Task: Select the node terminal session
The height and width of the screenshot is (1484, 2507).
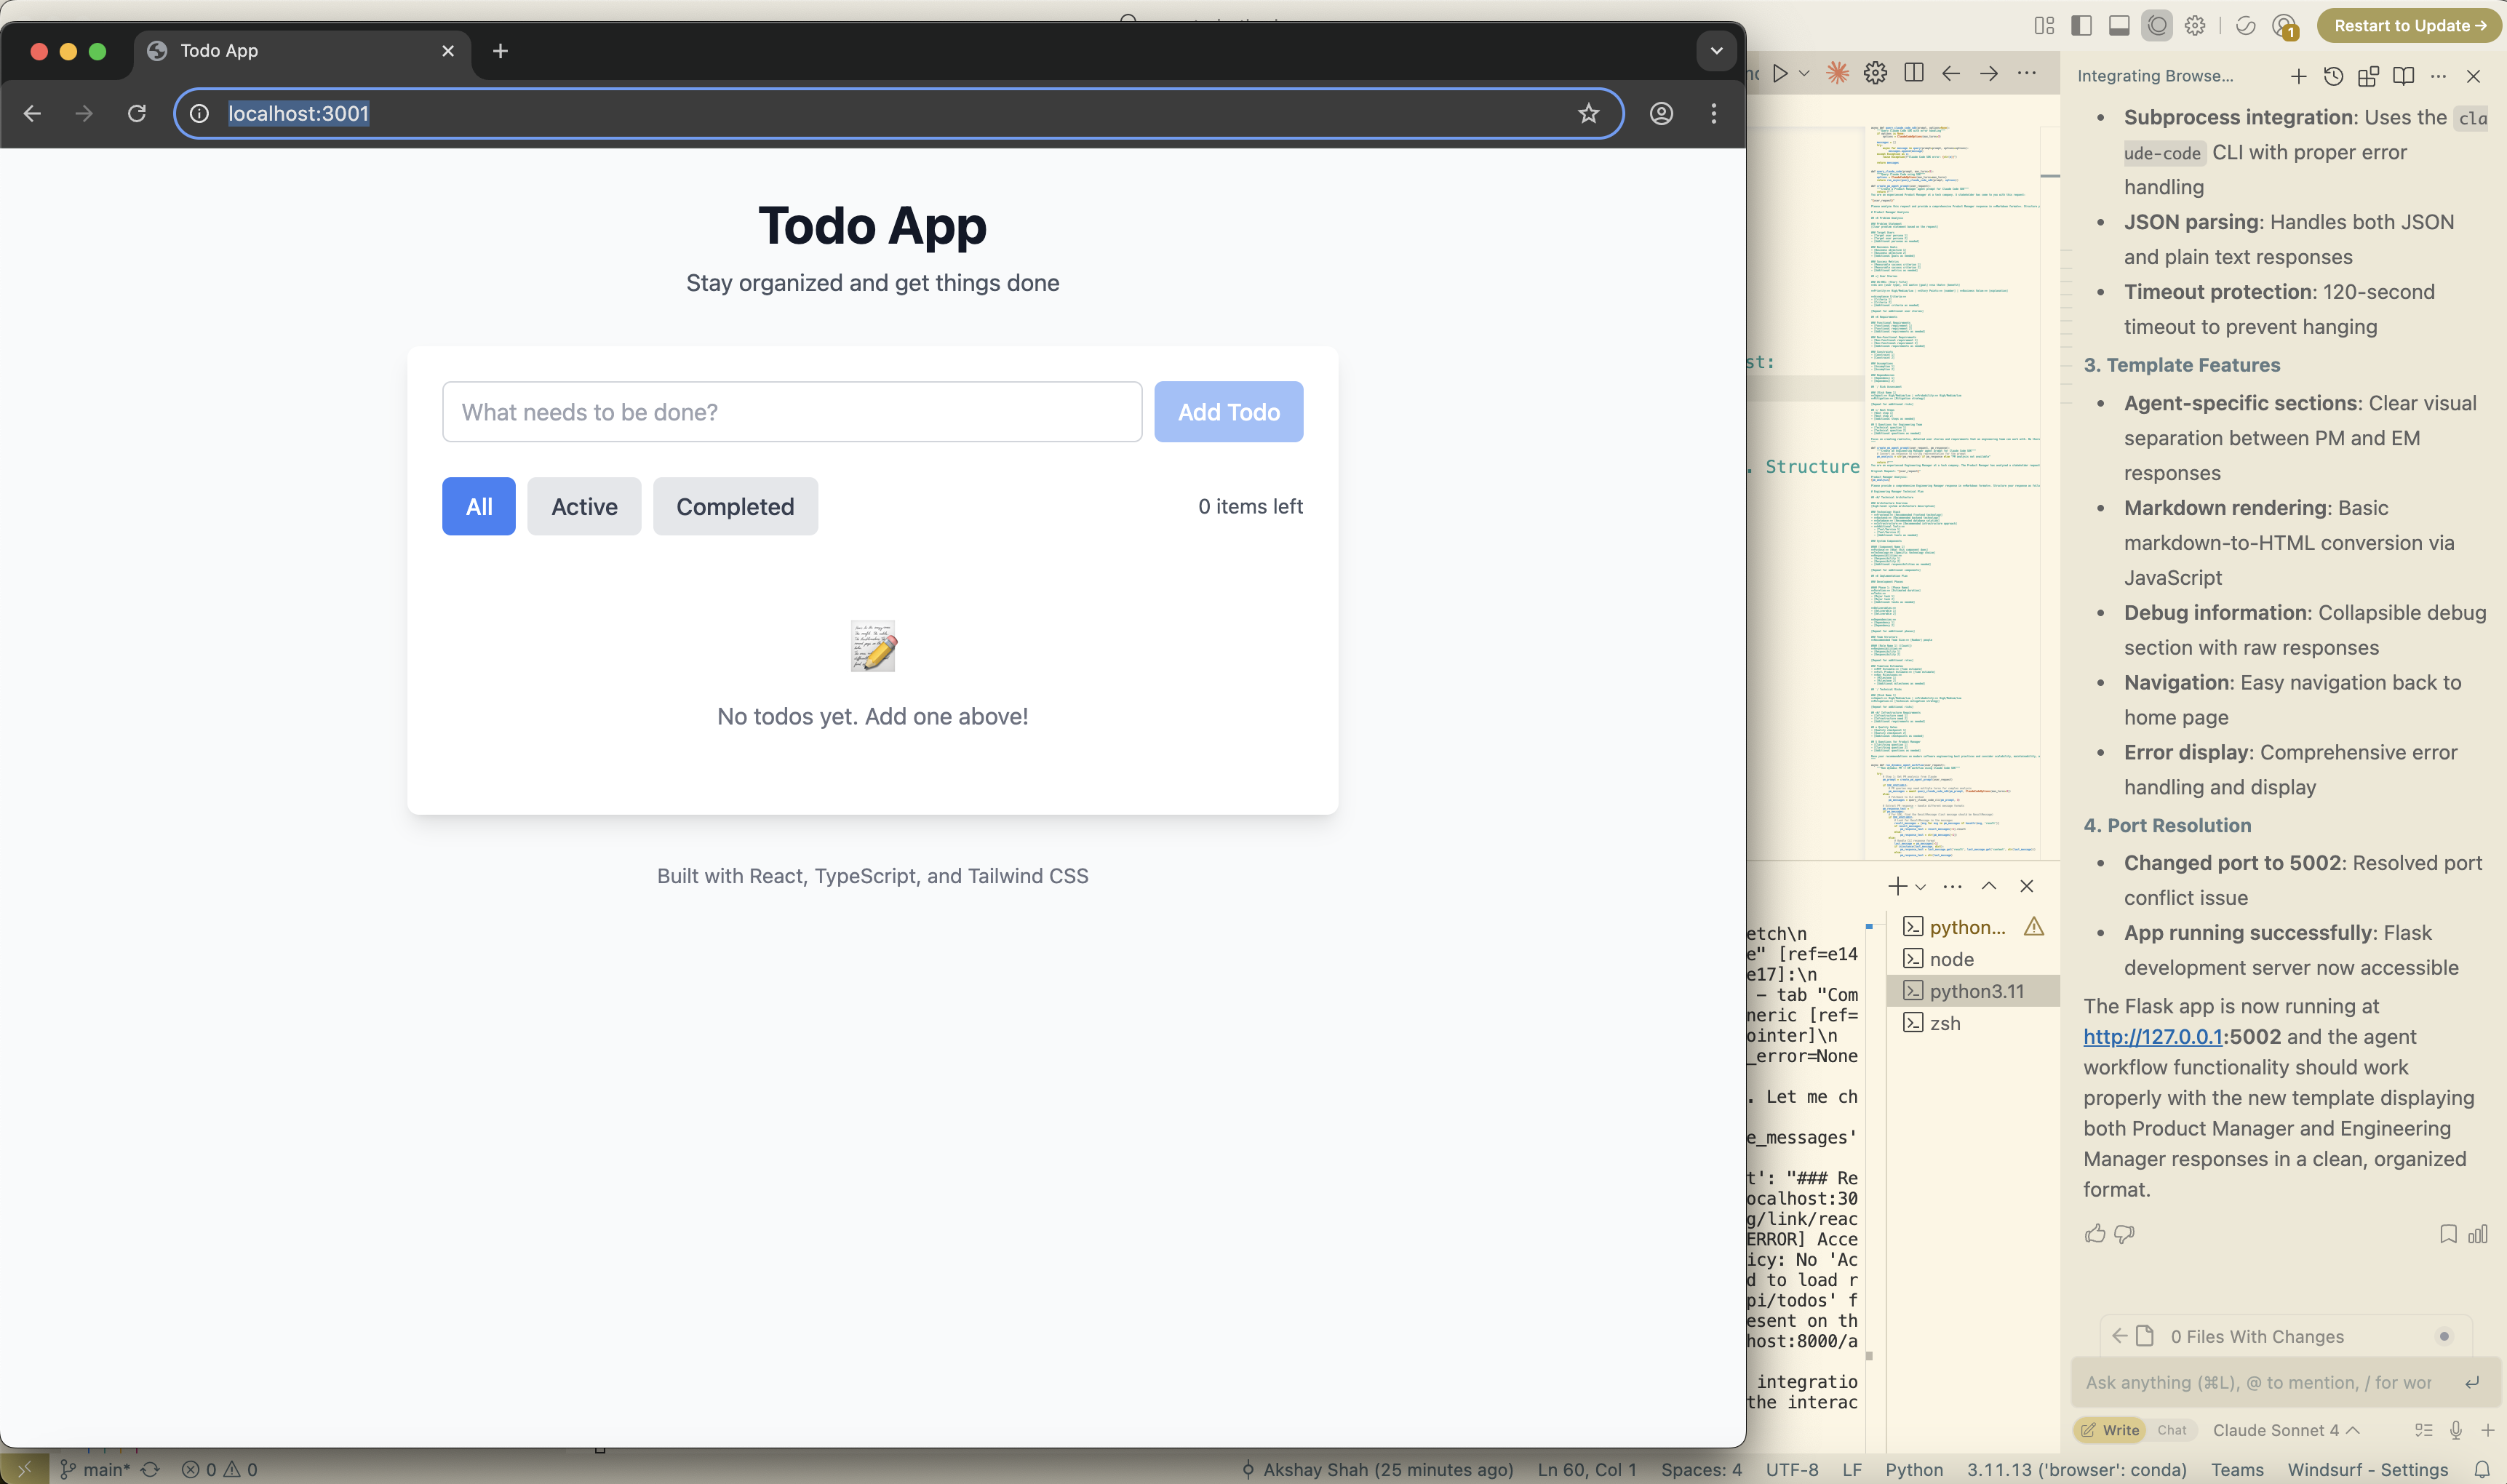Action: pos(1951,959)
